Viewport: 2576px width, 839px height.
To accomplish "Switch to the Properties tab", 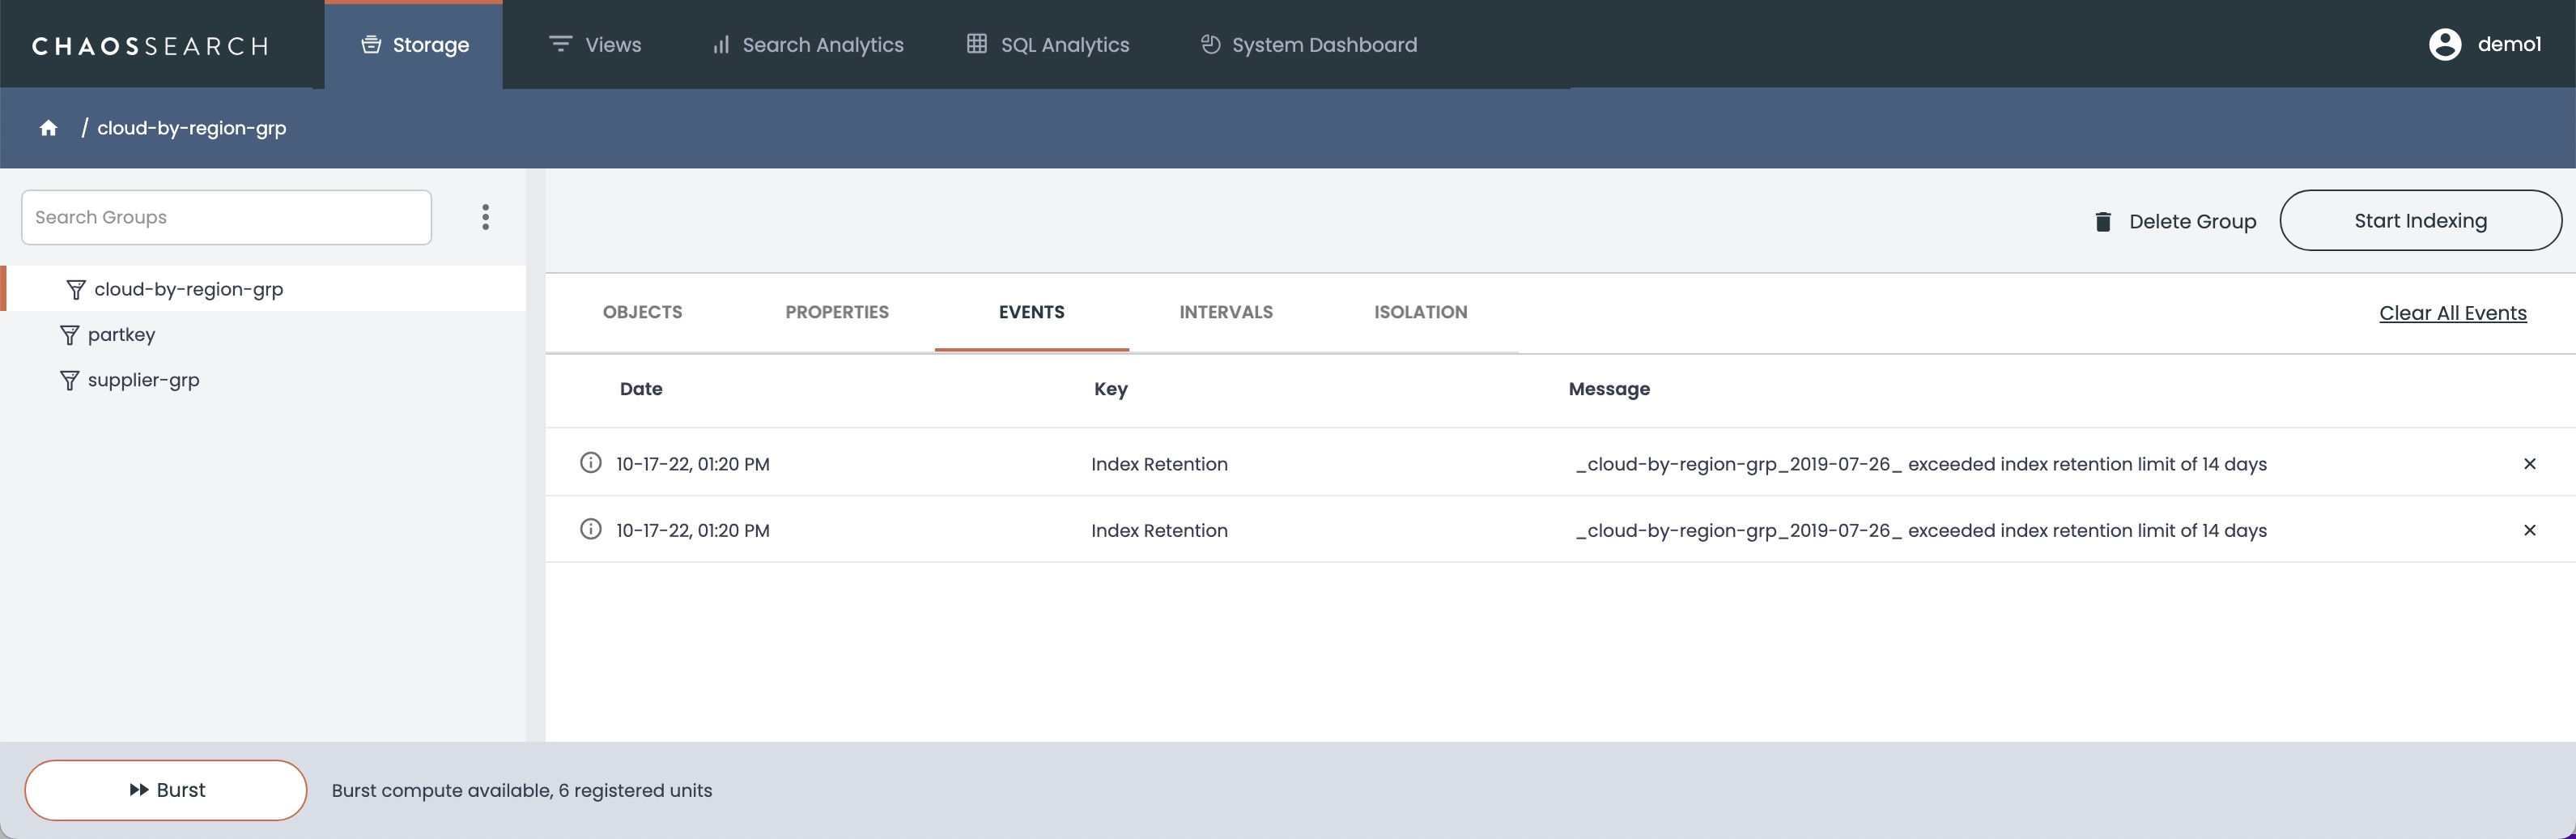I will click(x=837, y=312).
